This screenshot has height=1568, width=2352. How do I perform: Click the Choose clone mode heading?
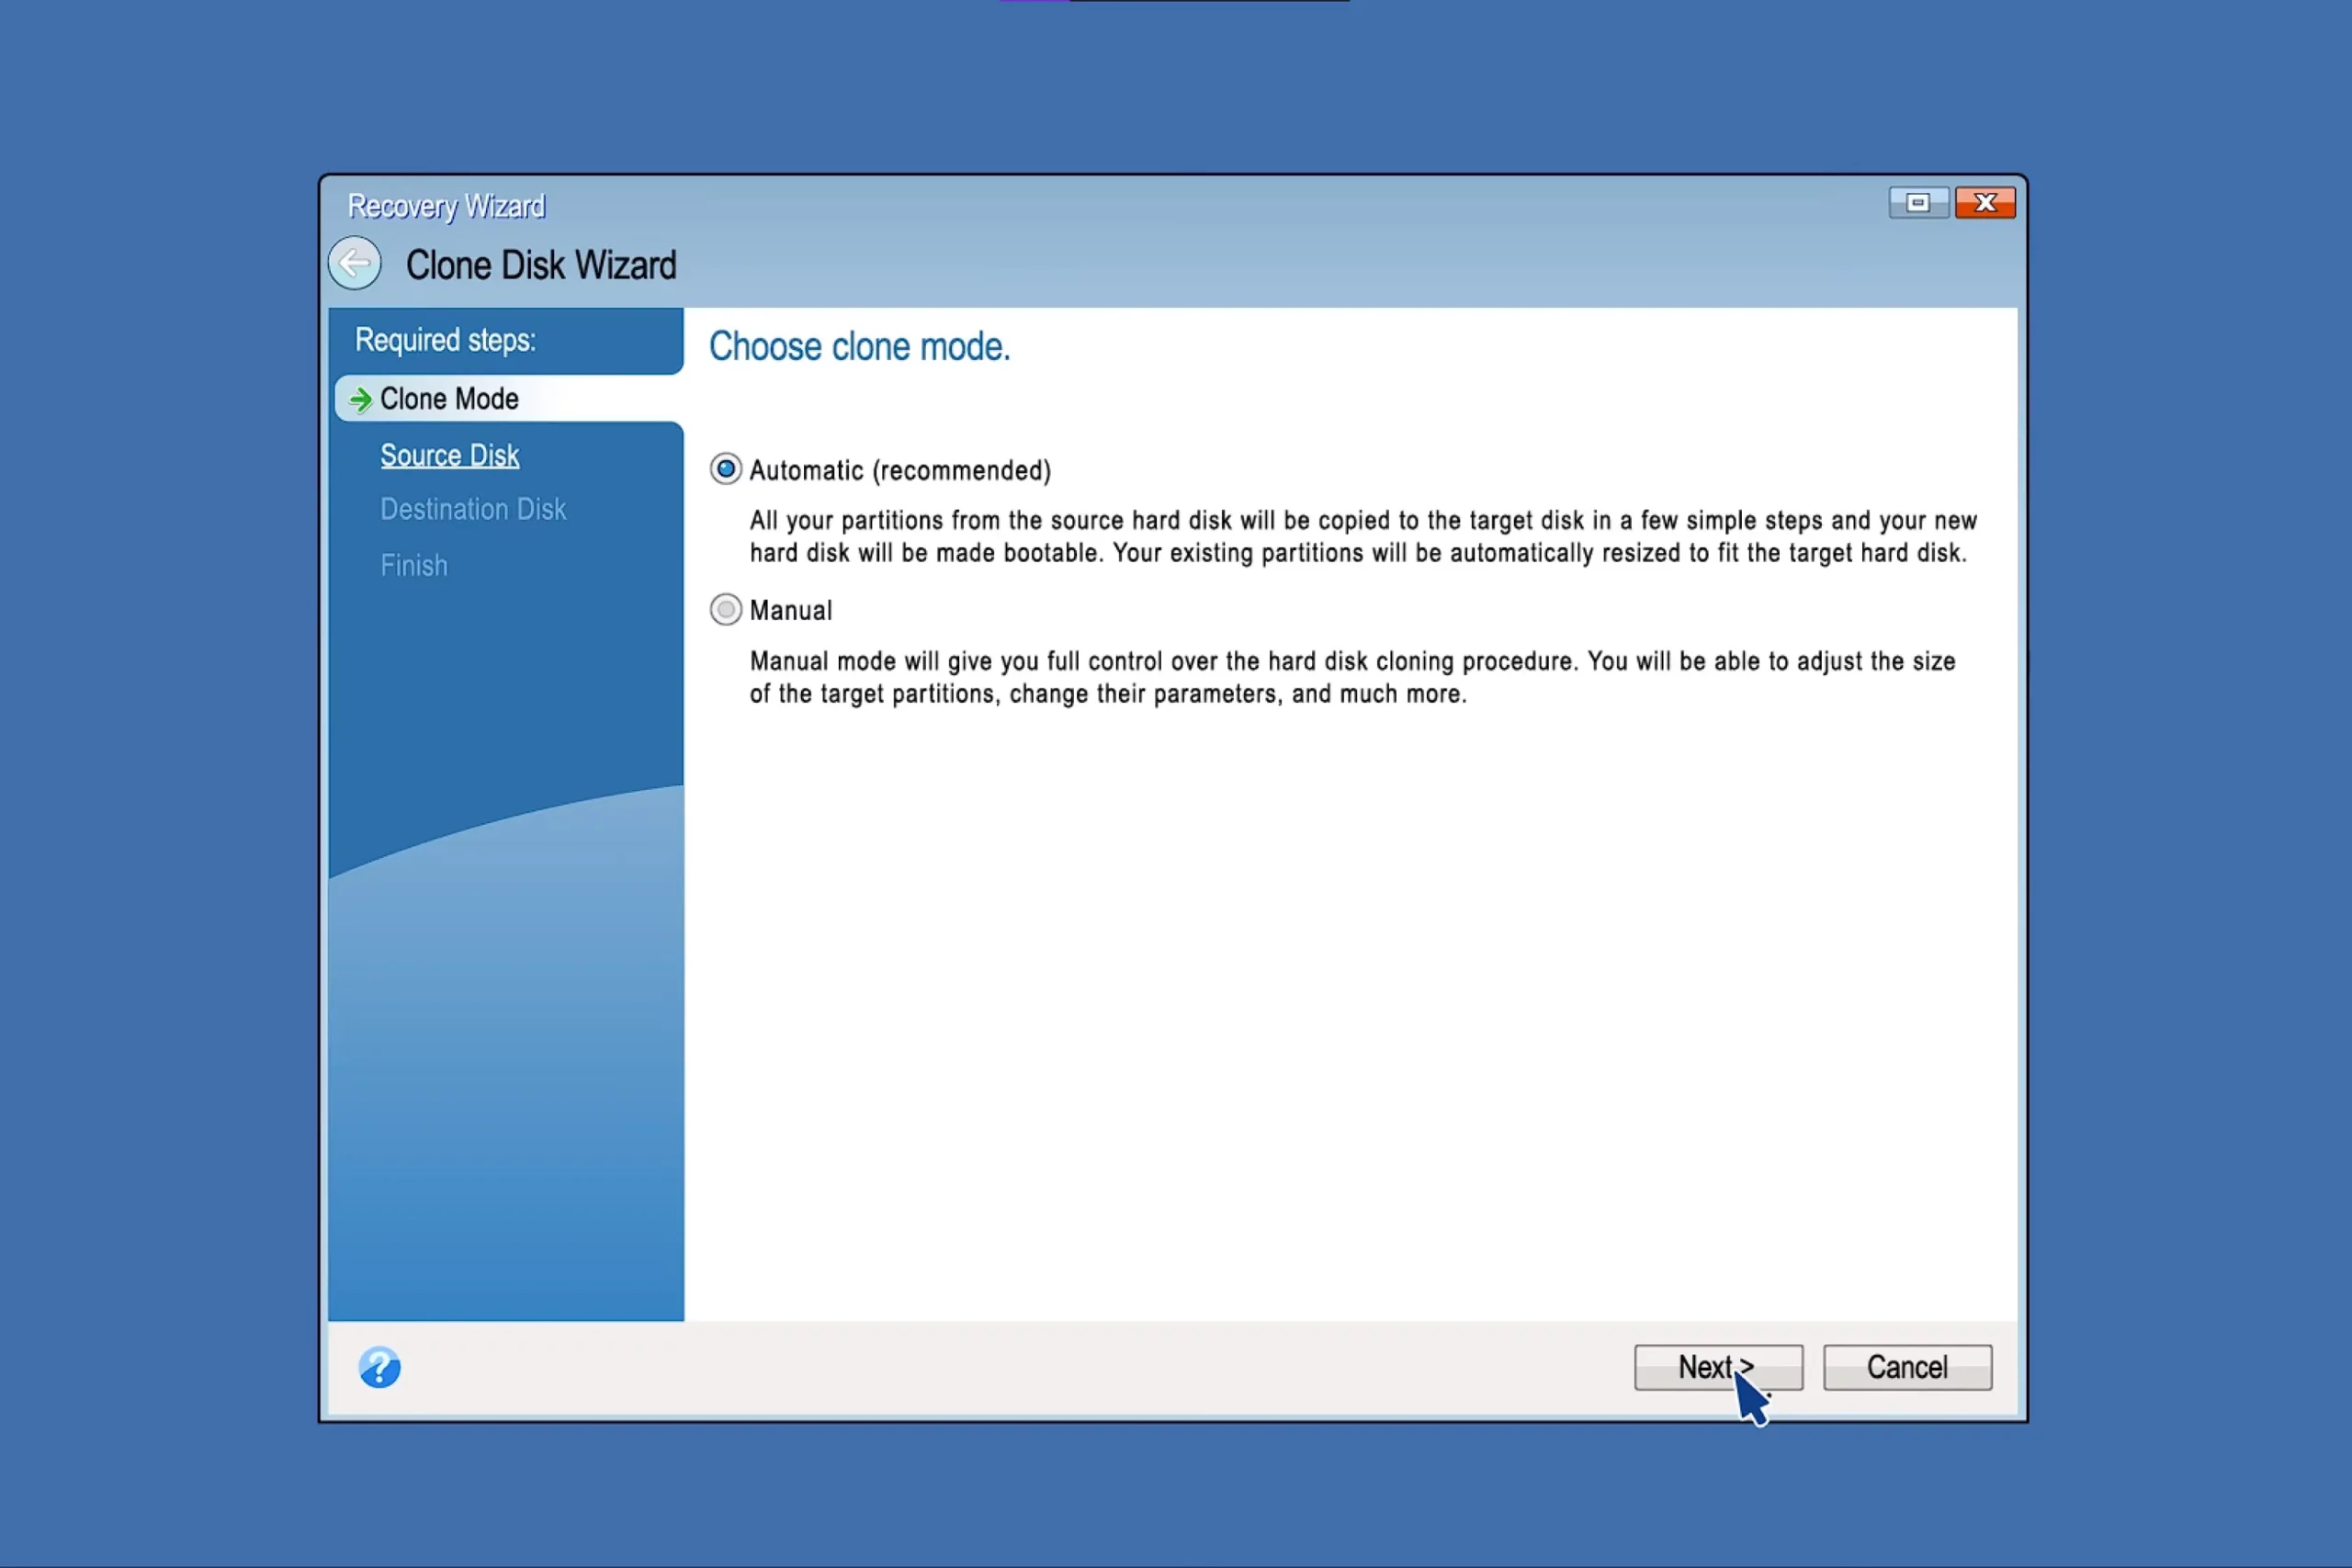[x=859, y=347]
